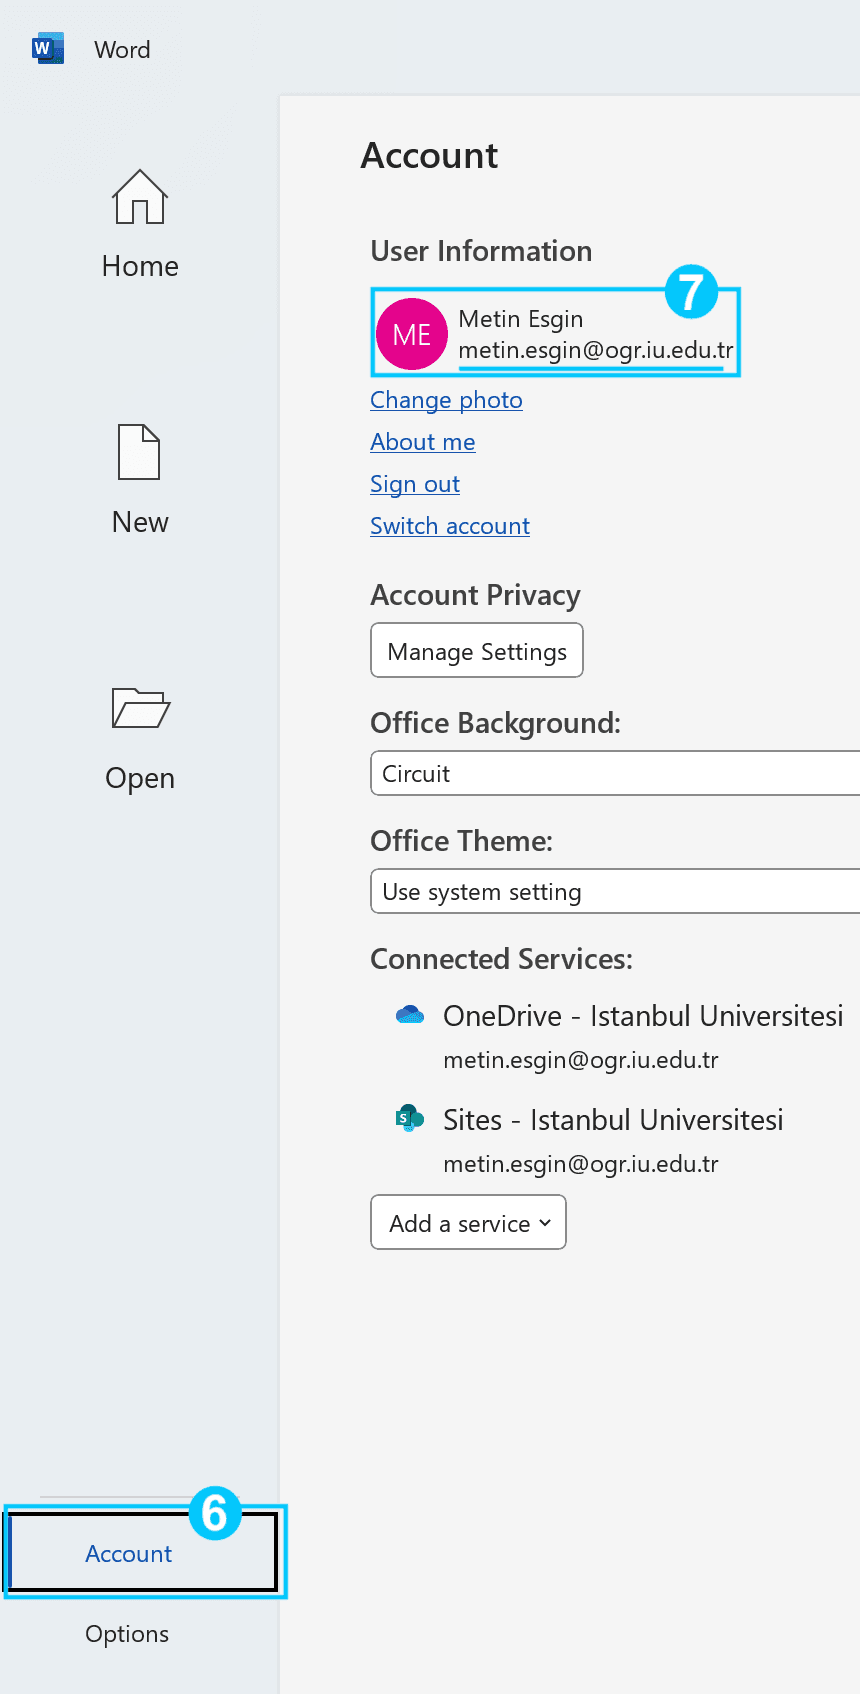This screenshot has width=860, height=1694.
Task: Click the Manage Settings button
Action: click(477, 650)
